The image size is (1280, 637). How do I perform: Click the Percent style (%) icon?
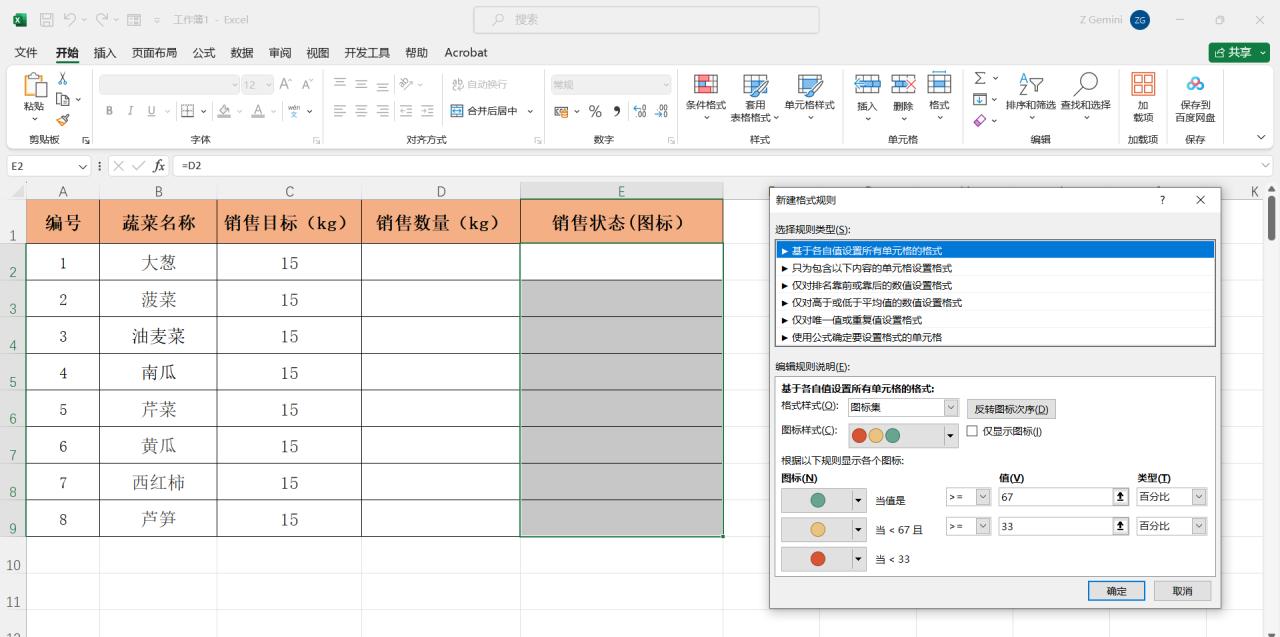point(595,111)
